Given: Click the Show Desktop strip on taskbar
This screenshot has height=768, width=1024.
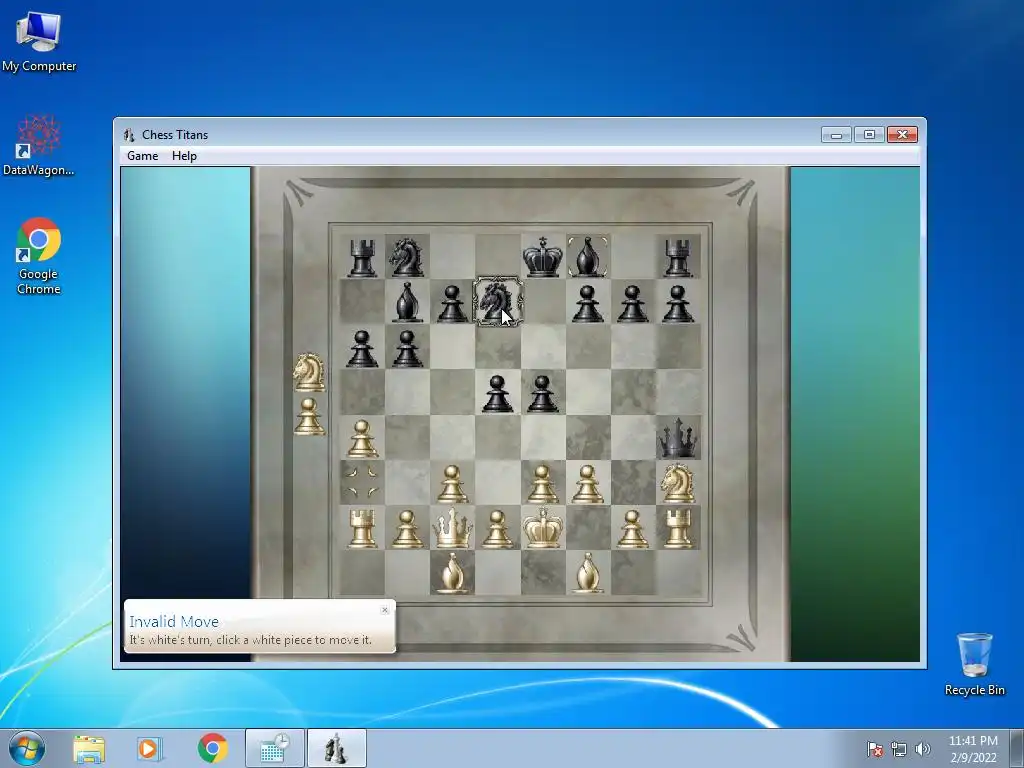Looking at the screenshot, I should 1017,748.
